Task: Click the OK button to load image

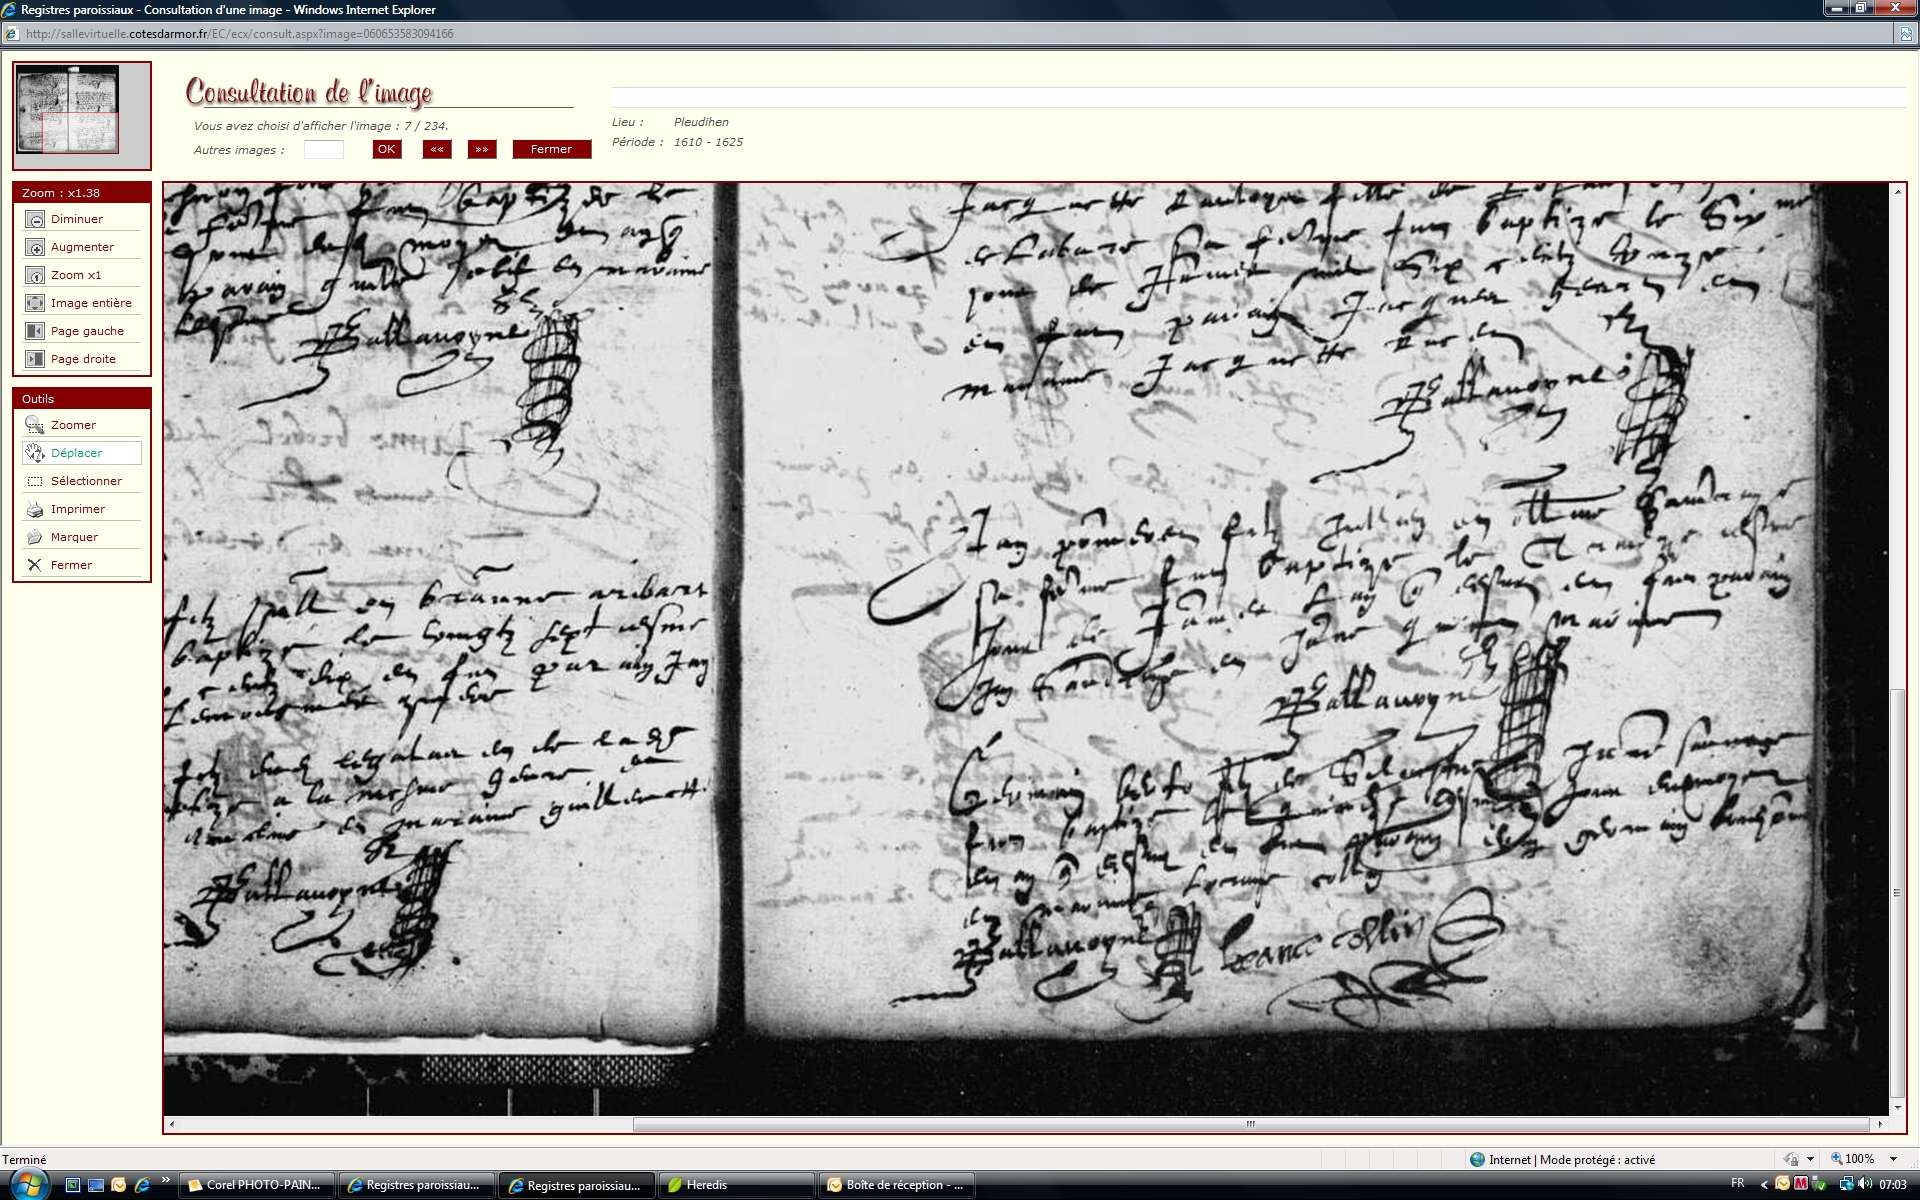Action: click(386, 149)
